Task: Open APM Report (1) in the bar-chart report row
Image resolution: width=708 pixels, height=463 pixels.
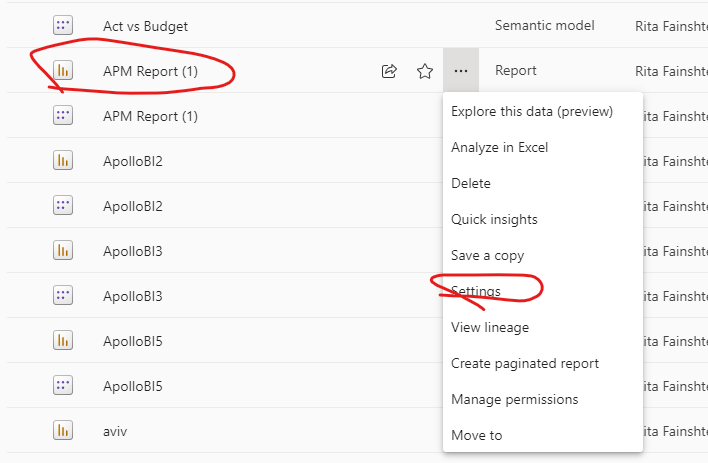Action: (x=150, y=71)
